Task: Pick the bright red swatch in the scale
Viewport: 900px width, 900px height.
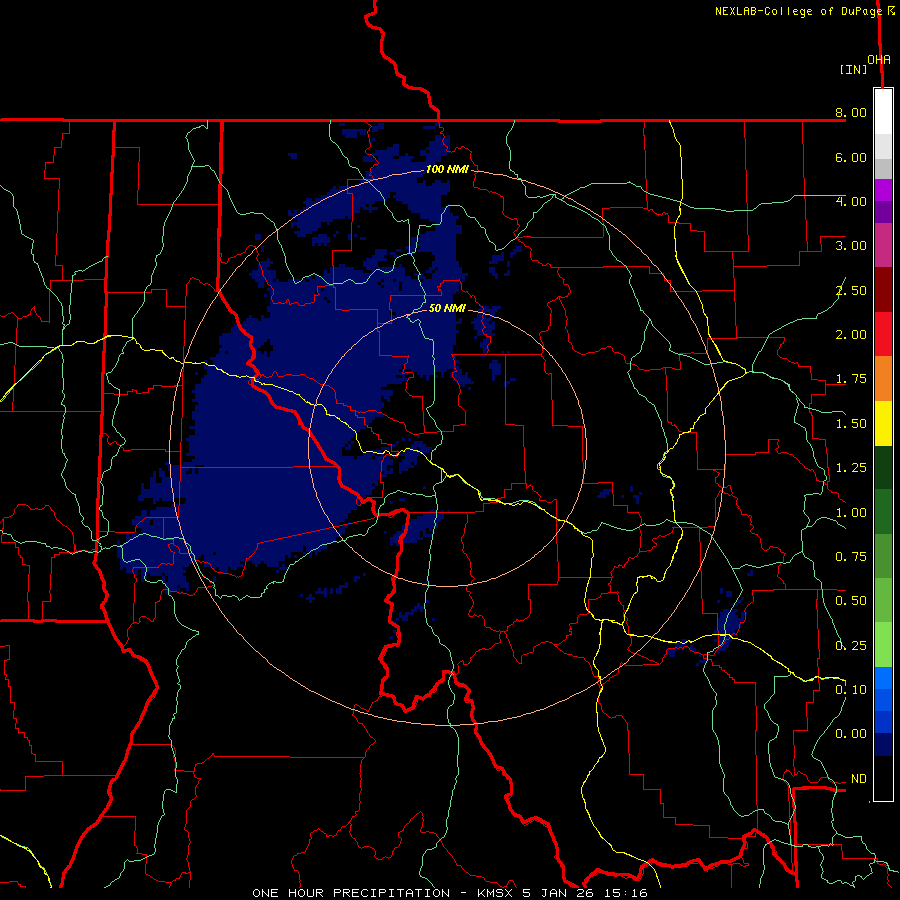Action: click(x=883, y=335)
